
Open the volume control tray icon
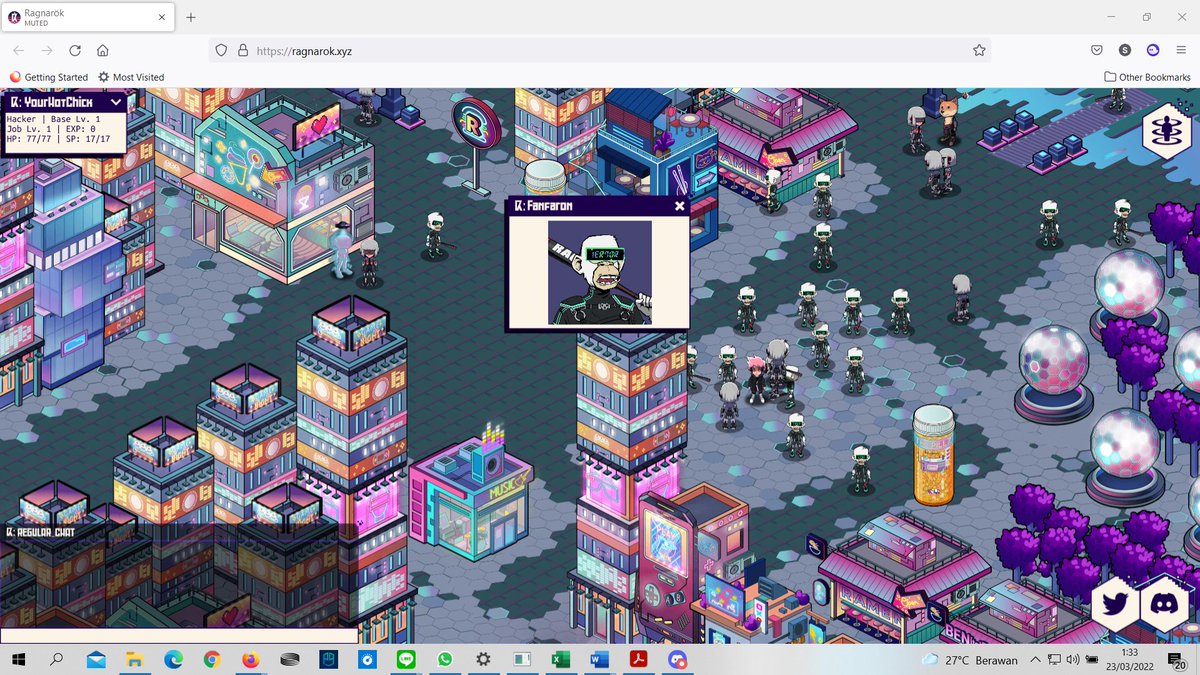click(1072, 660)
